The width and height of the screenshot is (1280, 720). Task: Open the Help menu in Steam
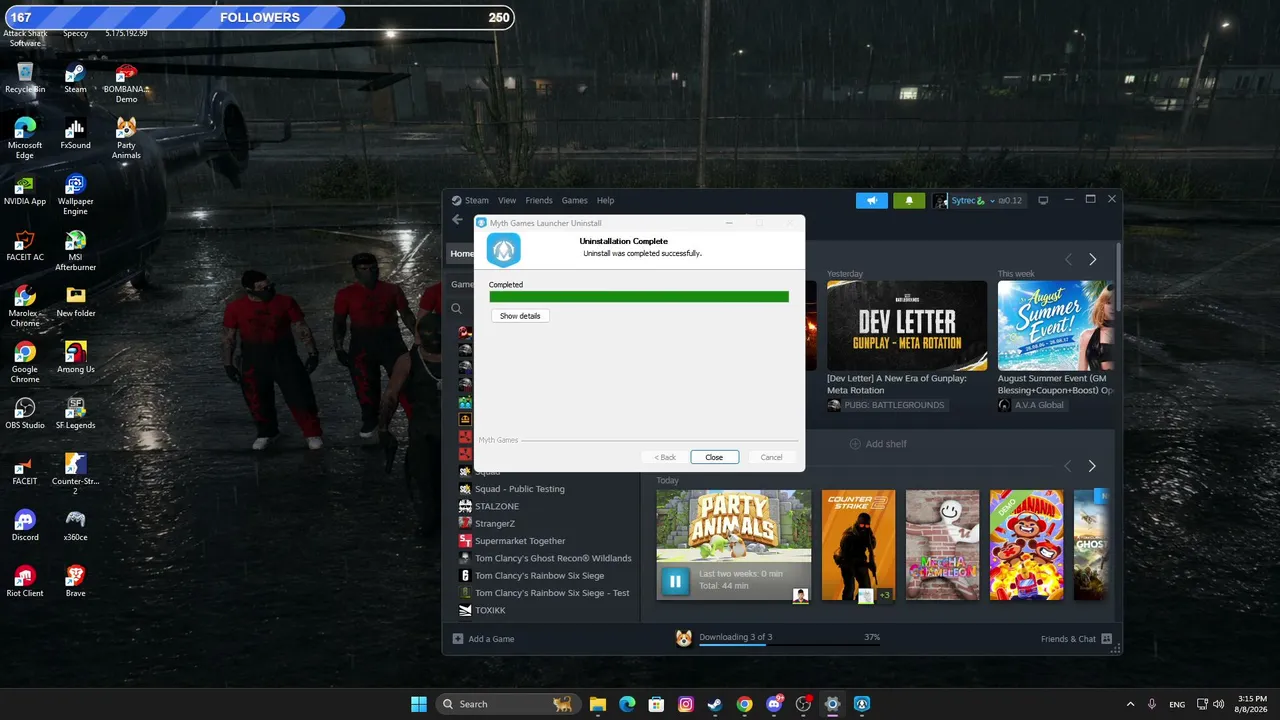click(x=605, y=200)
